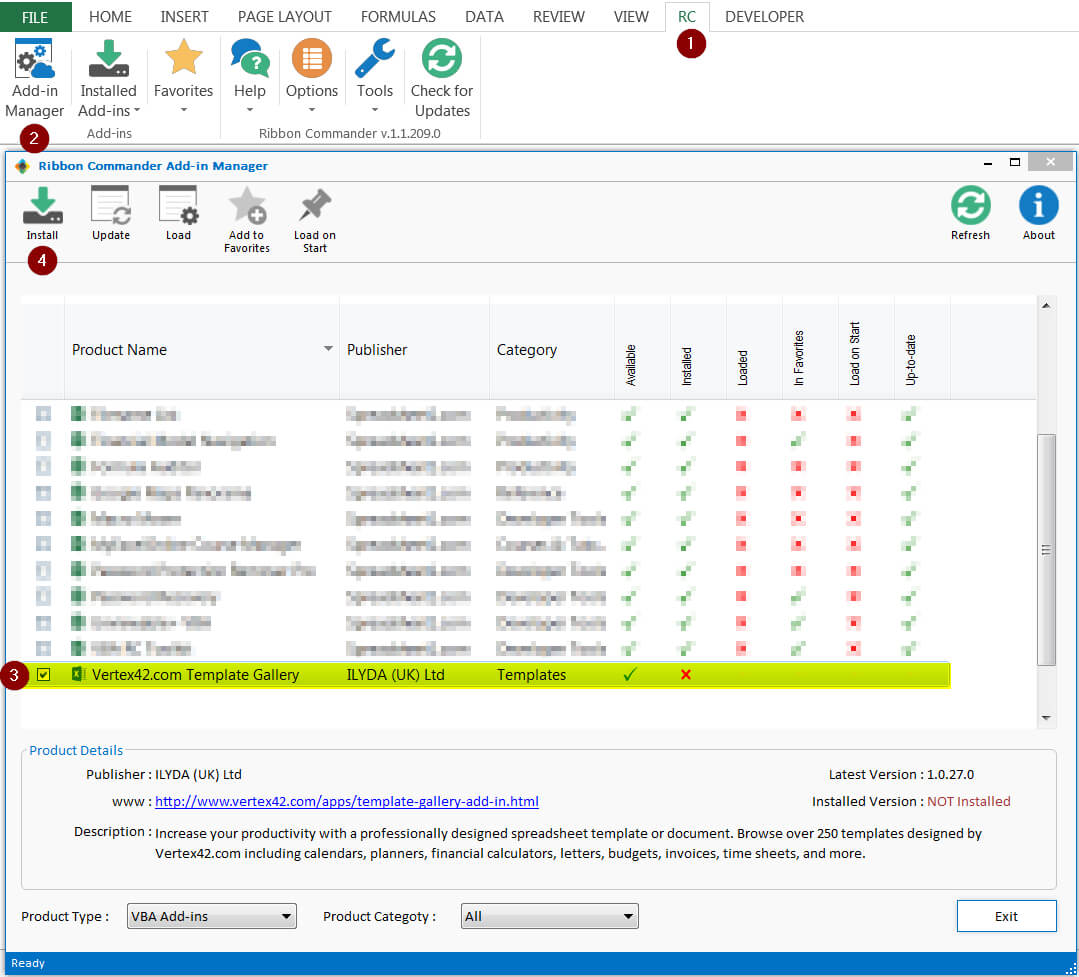Tick the checkbox in the last blurred row

point(43,648)
